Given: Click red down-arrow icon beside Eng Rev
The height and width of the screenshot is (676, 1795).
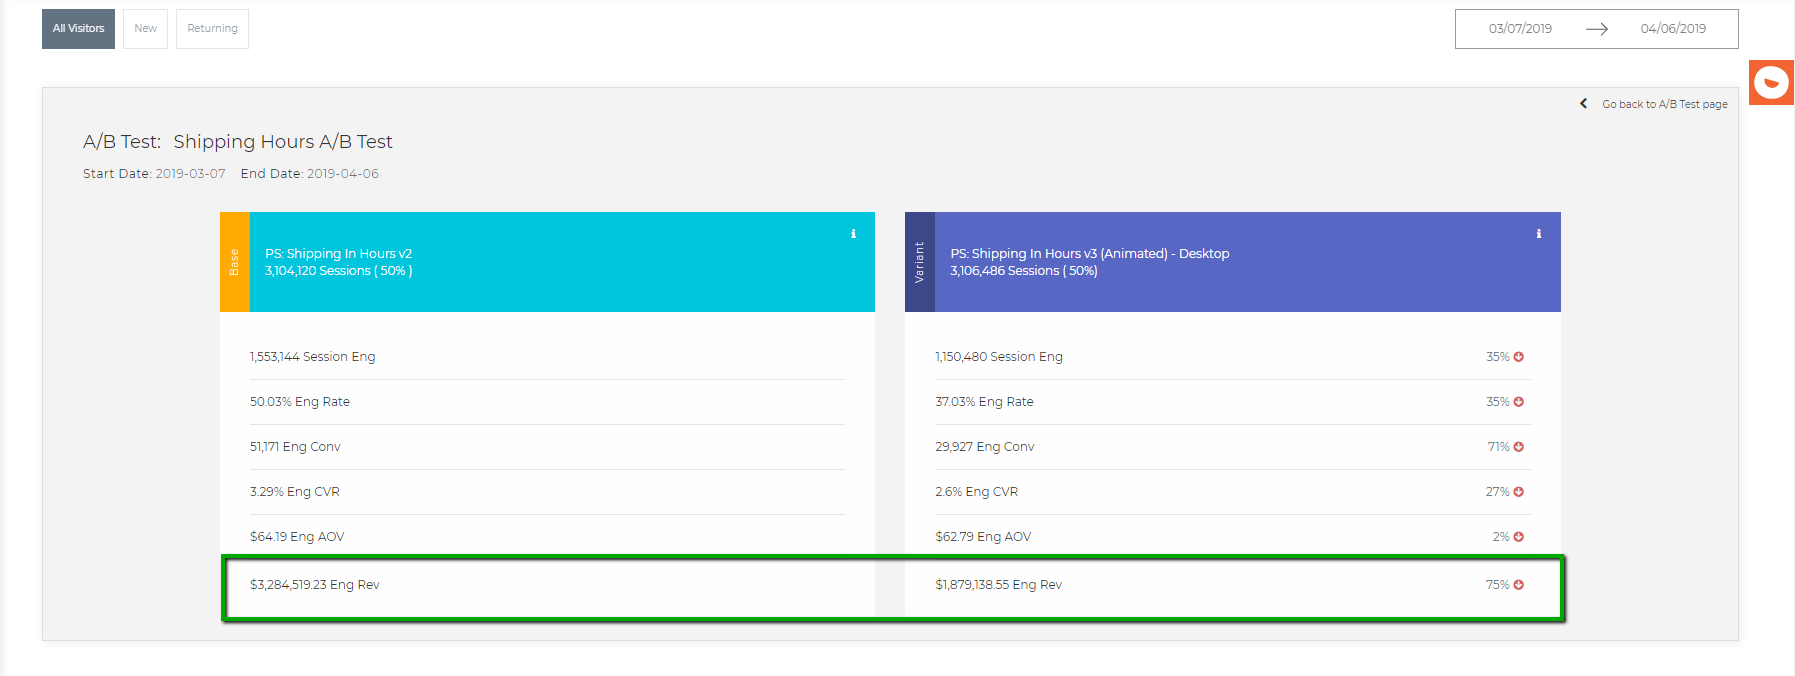Looking at the screenshot, I should [1518, 585].
